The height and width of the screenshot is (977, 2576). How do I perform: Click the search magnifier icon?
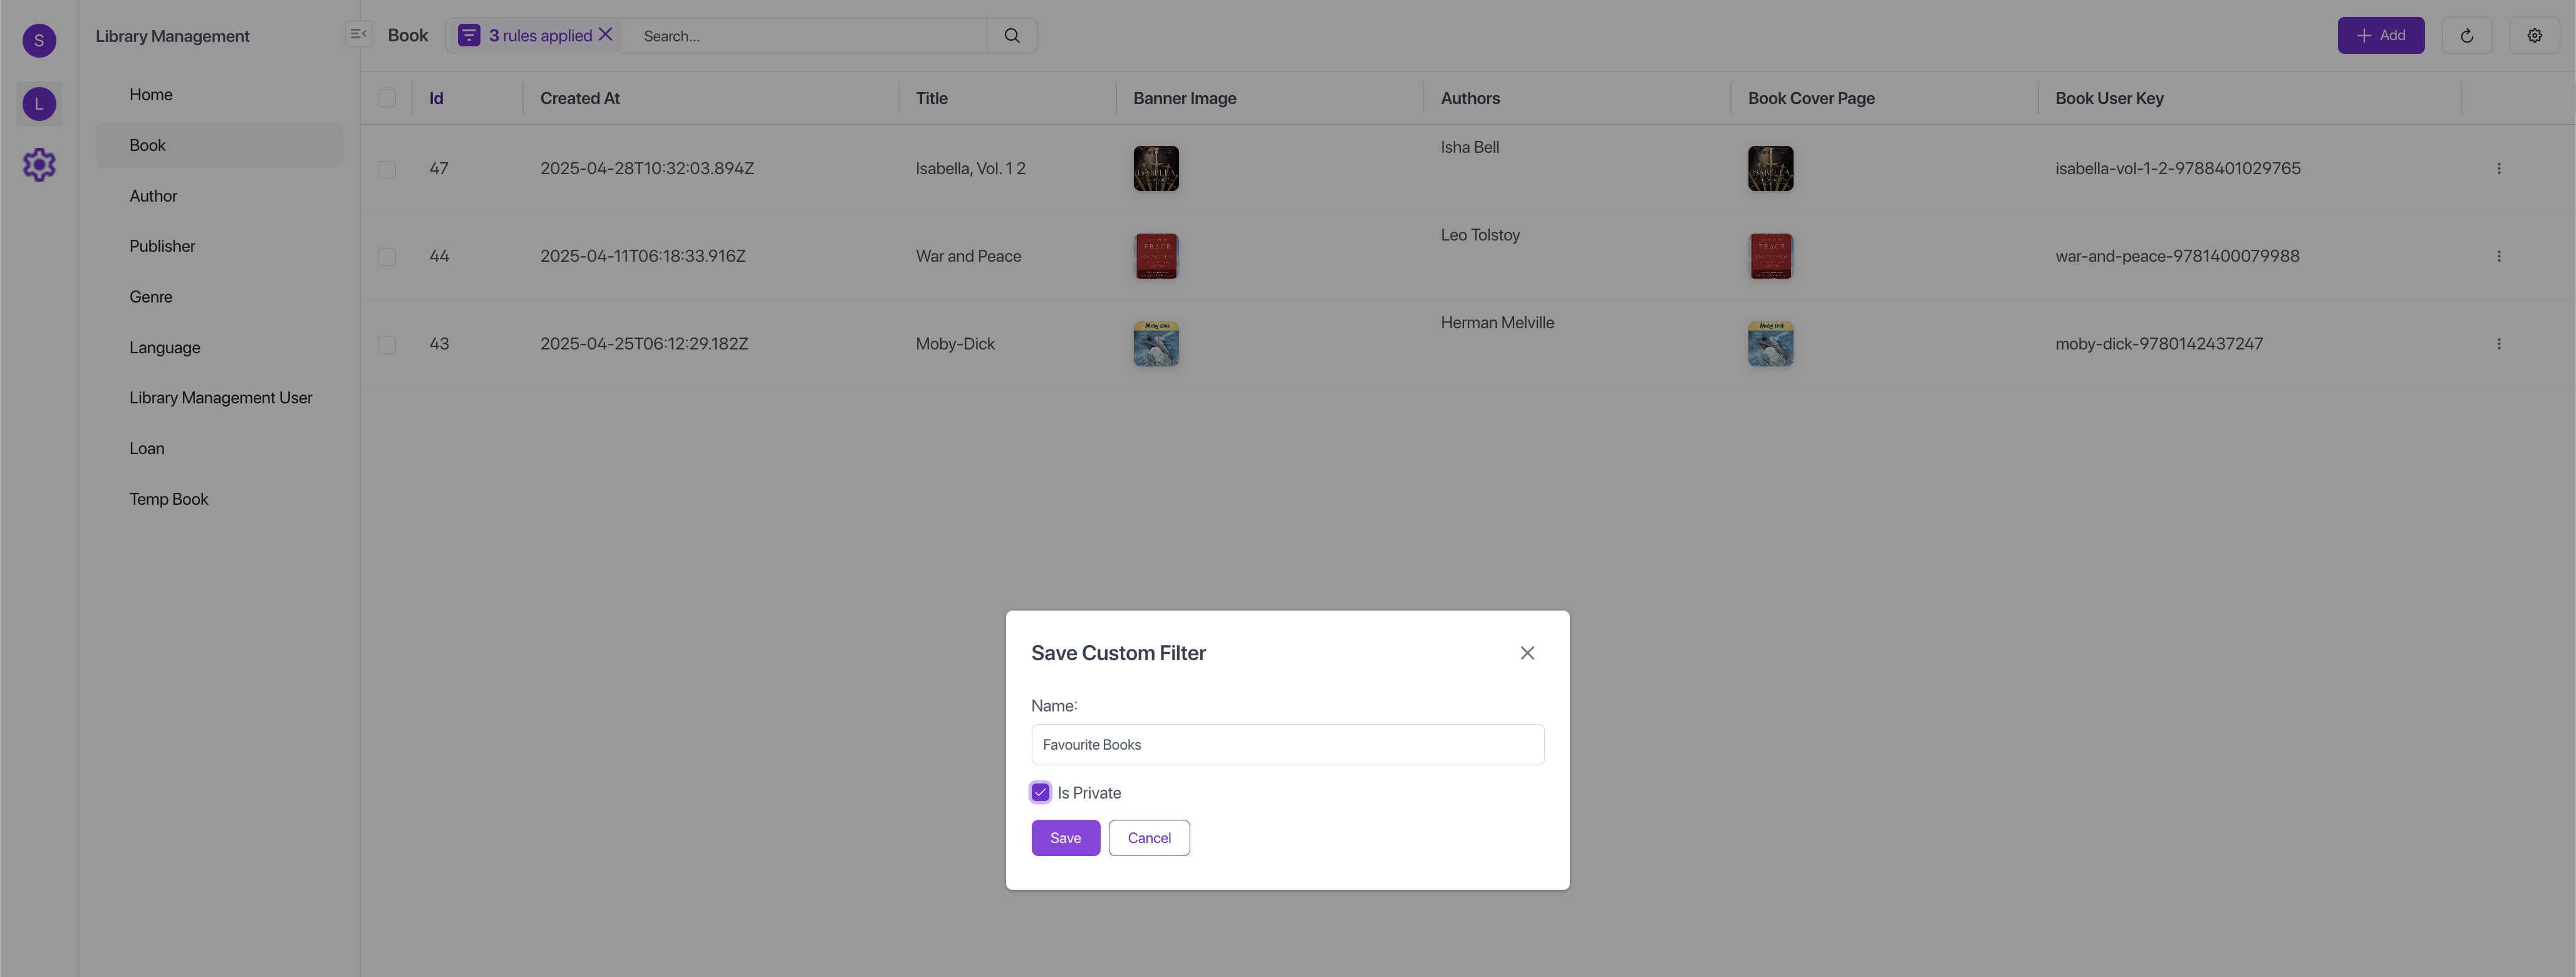pyautogui.click(x=1012, y=35)
